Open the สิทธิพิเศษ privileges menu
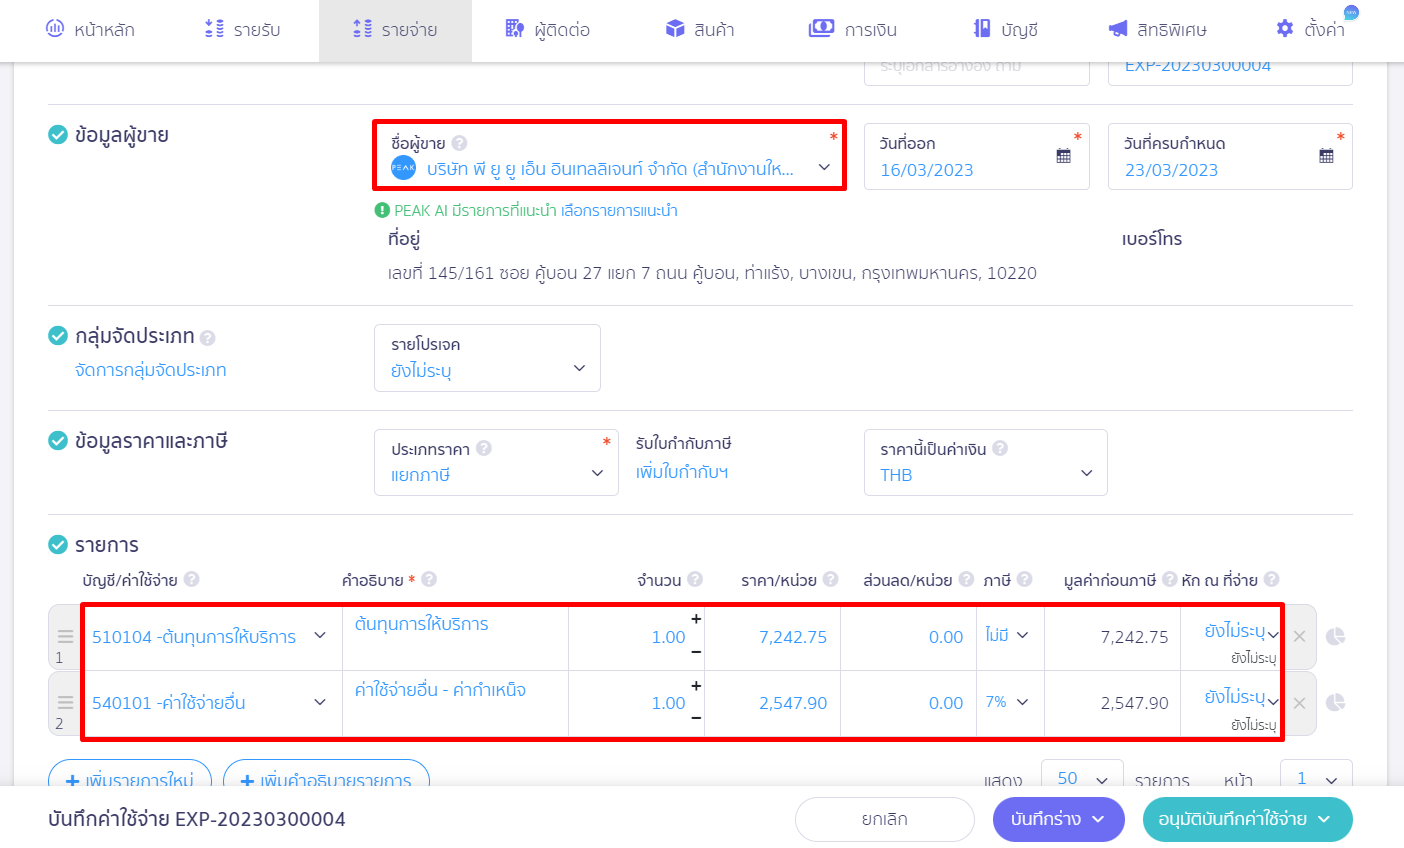This screenshot has height=848, width=1404. pyautogui.click(x=1158, y=30)
